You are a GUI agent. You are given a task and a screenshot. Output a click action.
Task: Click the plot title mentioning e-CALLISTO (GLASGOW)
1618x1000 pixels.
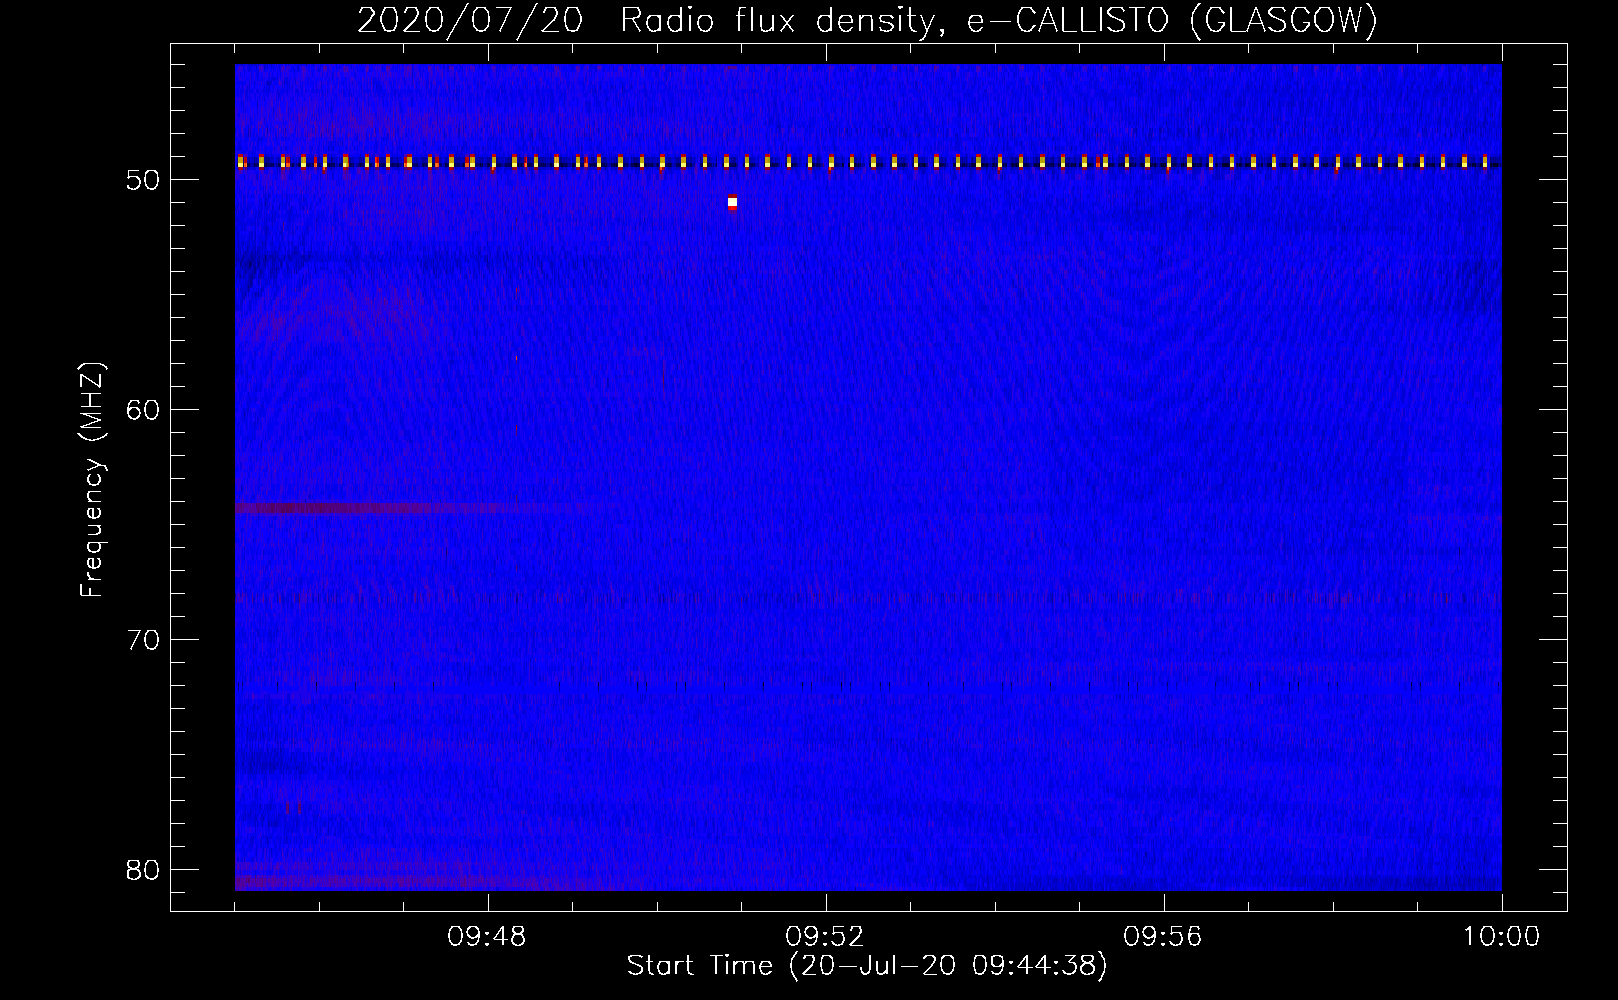[867, 20]
